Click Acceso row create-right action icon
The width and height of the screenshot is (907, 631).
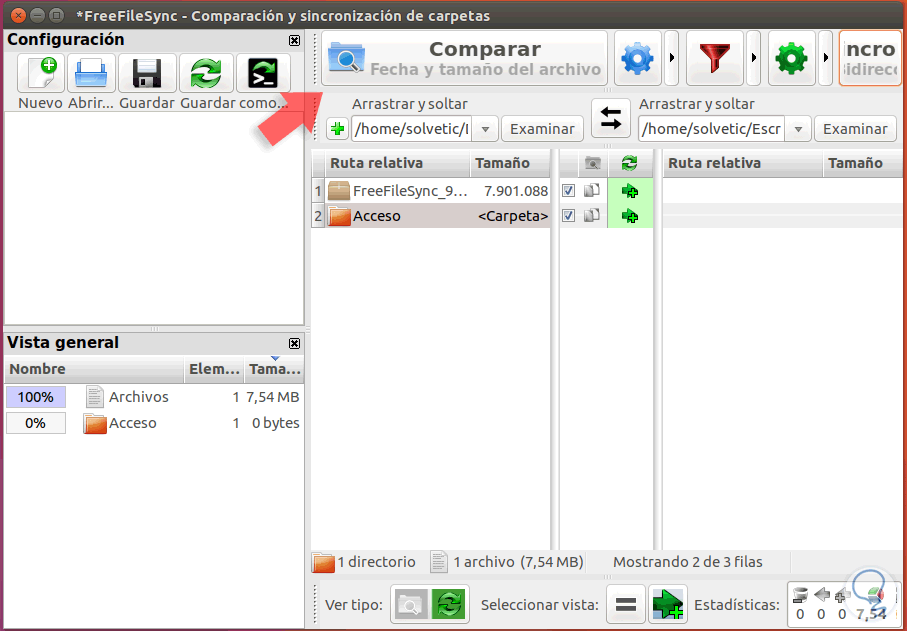[629, 216]
